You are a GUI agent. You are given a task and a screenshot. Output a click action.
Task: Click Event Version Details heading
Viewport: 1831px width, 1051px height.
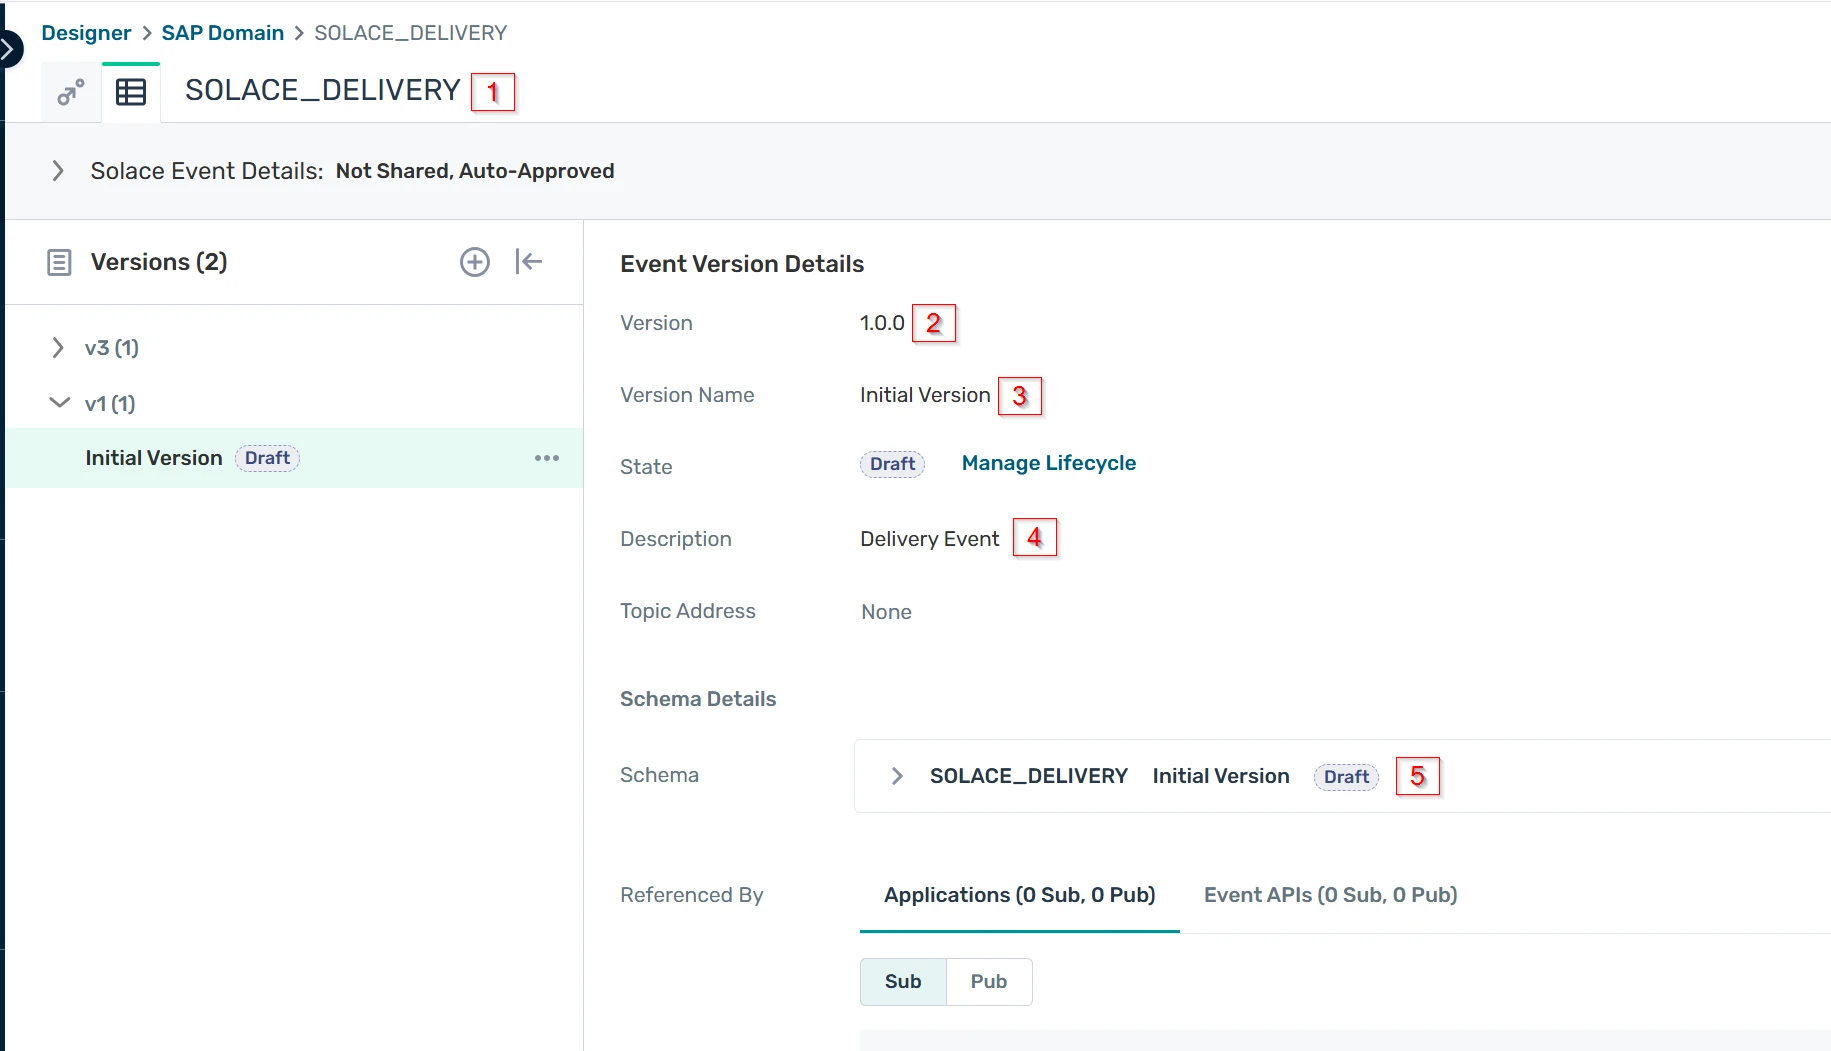click(742, 264)
